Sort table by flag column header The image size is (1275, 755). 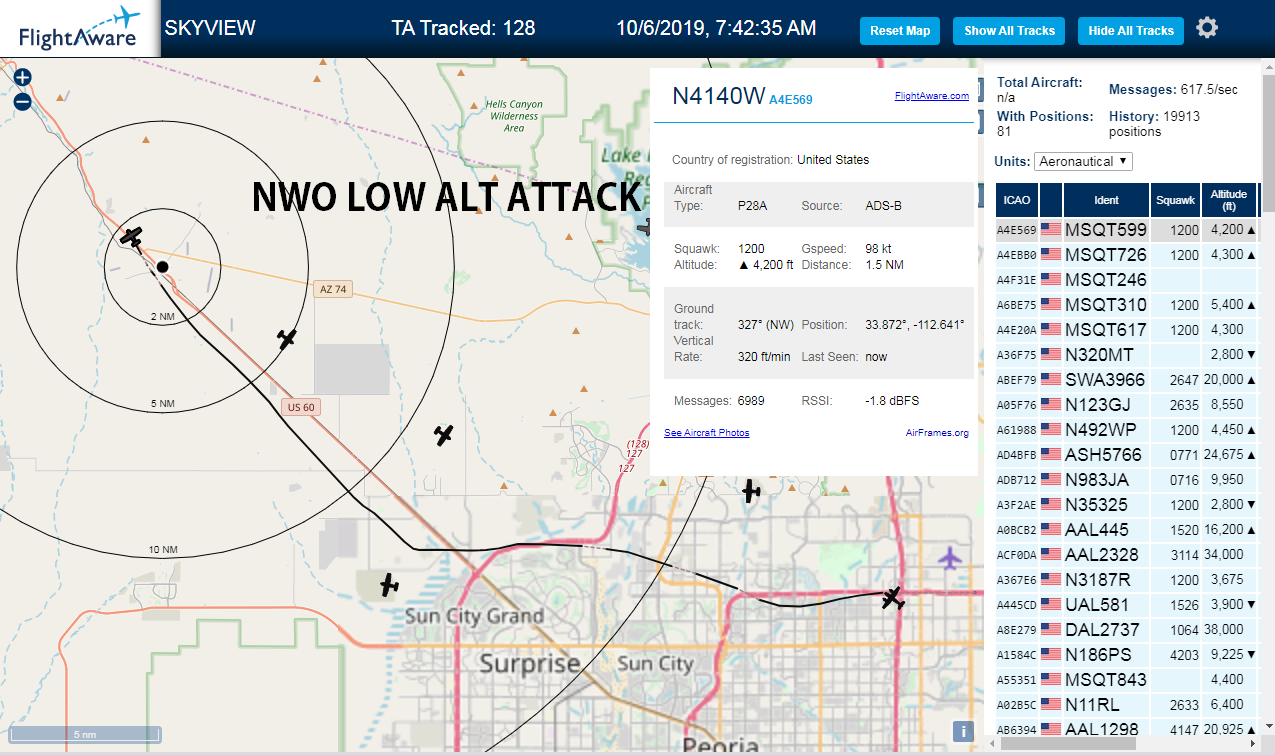[1051, 199]
